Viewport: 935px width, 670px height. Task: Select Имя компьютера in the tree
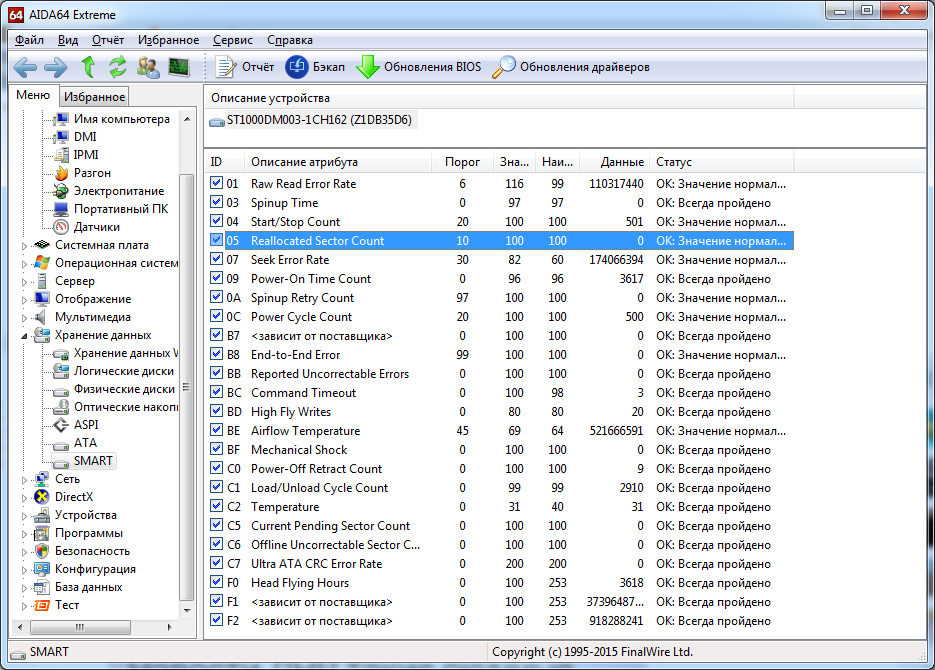(x=122, y=119)
